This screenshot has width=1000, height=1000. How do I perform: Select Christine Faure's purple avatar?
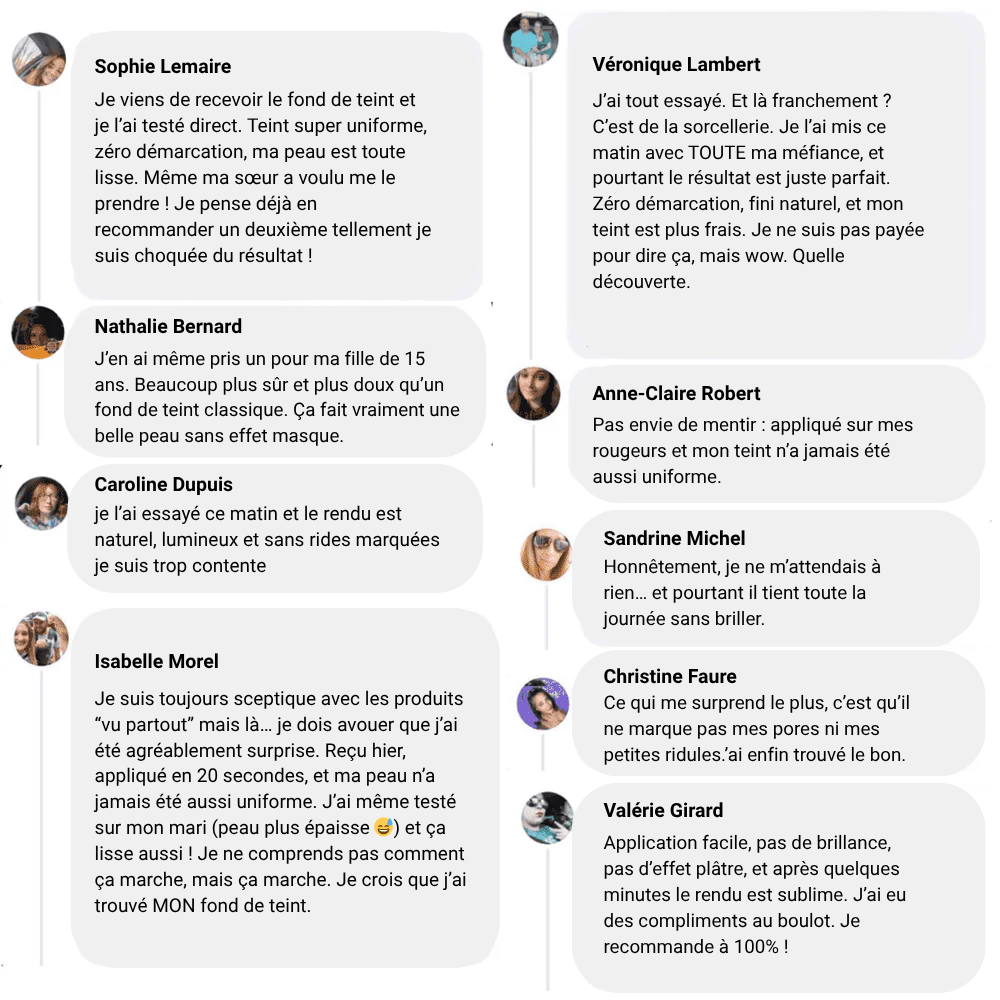pyautogui.click(x=542, y=703)
